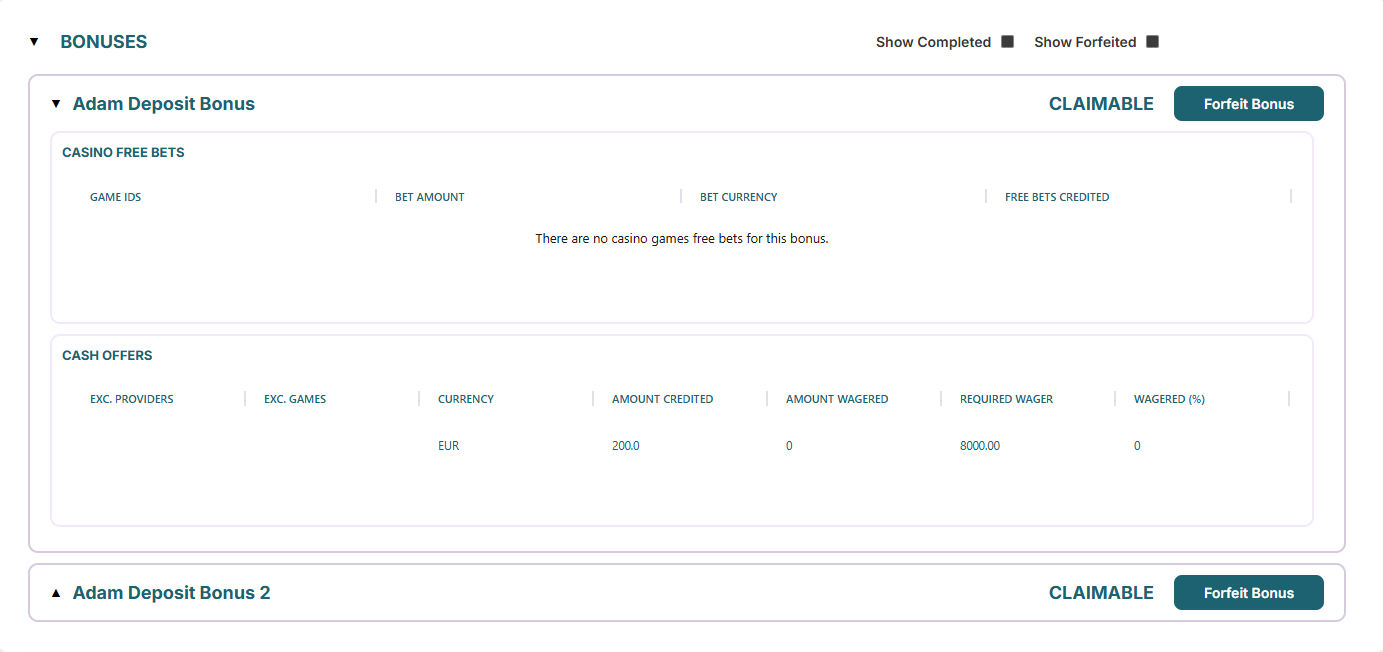Select the GAME IDS column header

[115, 197]
